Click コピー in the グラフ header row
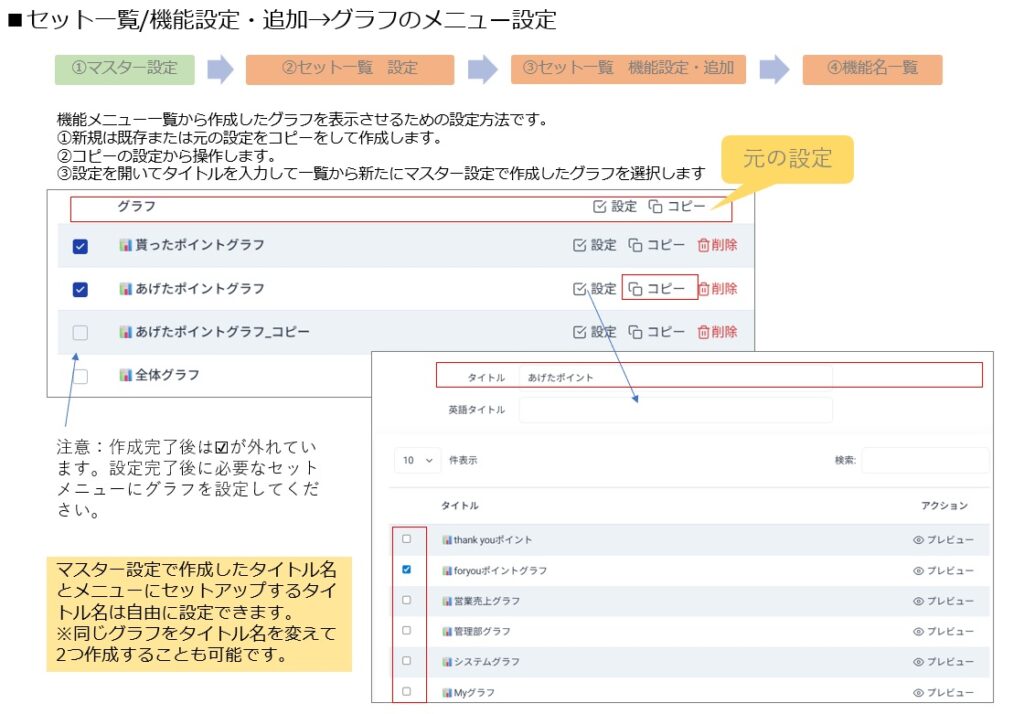The height and width of the screenshot is (714, 1024). [x=676, y=207]
